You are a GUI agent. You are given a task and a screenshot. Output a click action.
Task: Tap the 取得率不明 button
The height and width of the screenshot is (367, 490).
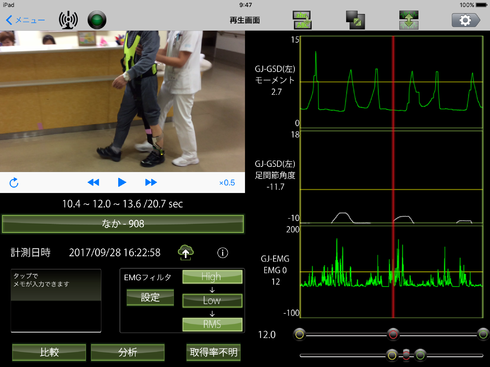click(x=213, y=352)
